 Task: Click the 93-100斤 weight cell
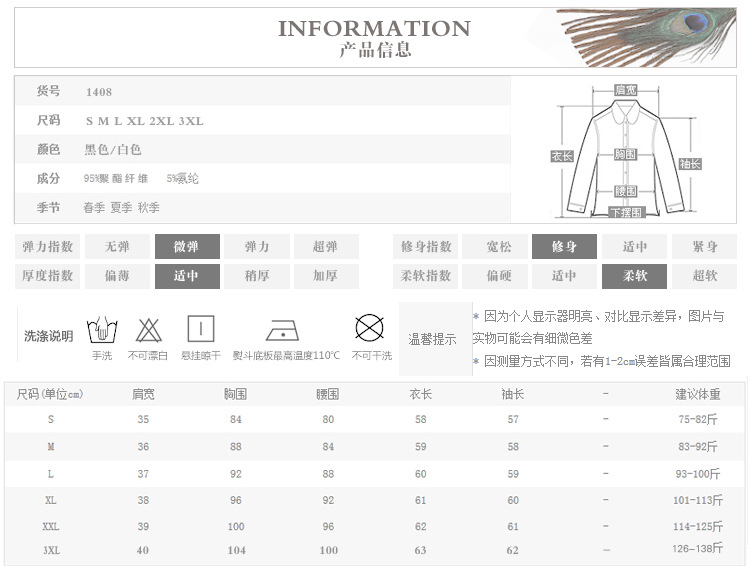[698, 474]
